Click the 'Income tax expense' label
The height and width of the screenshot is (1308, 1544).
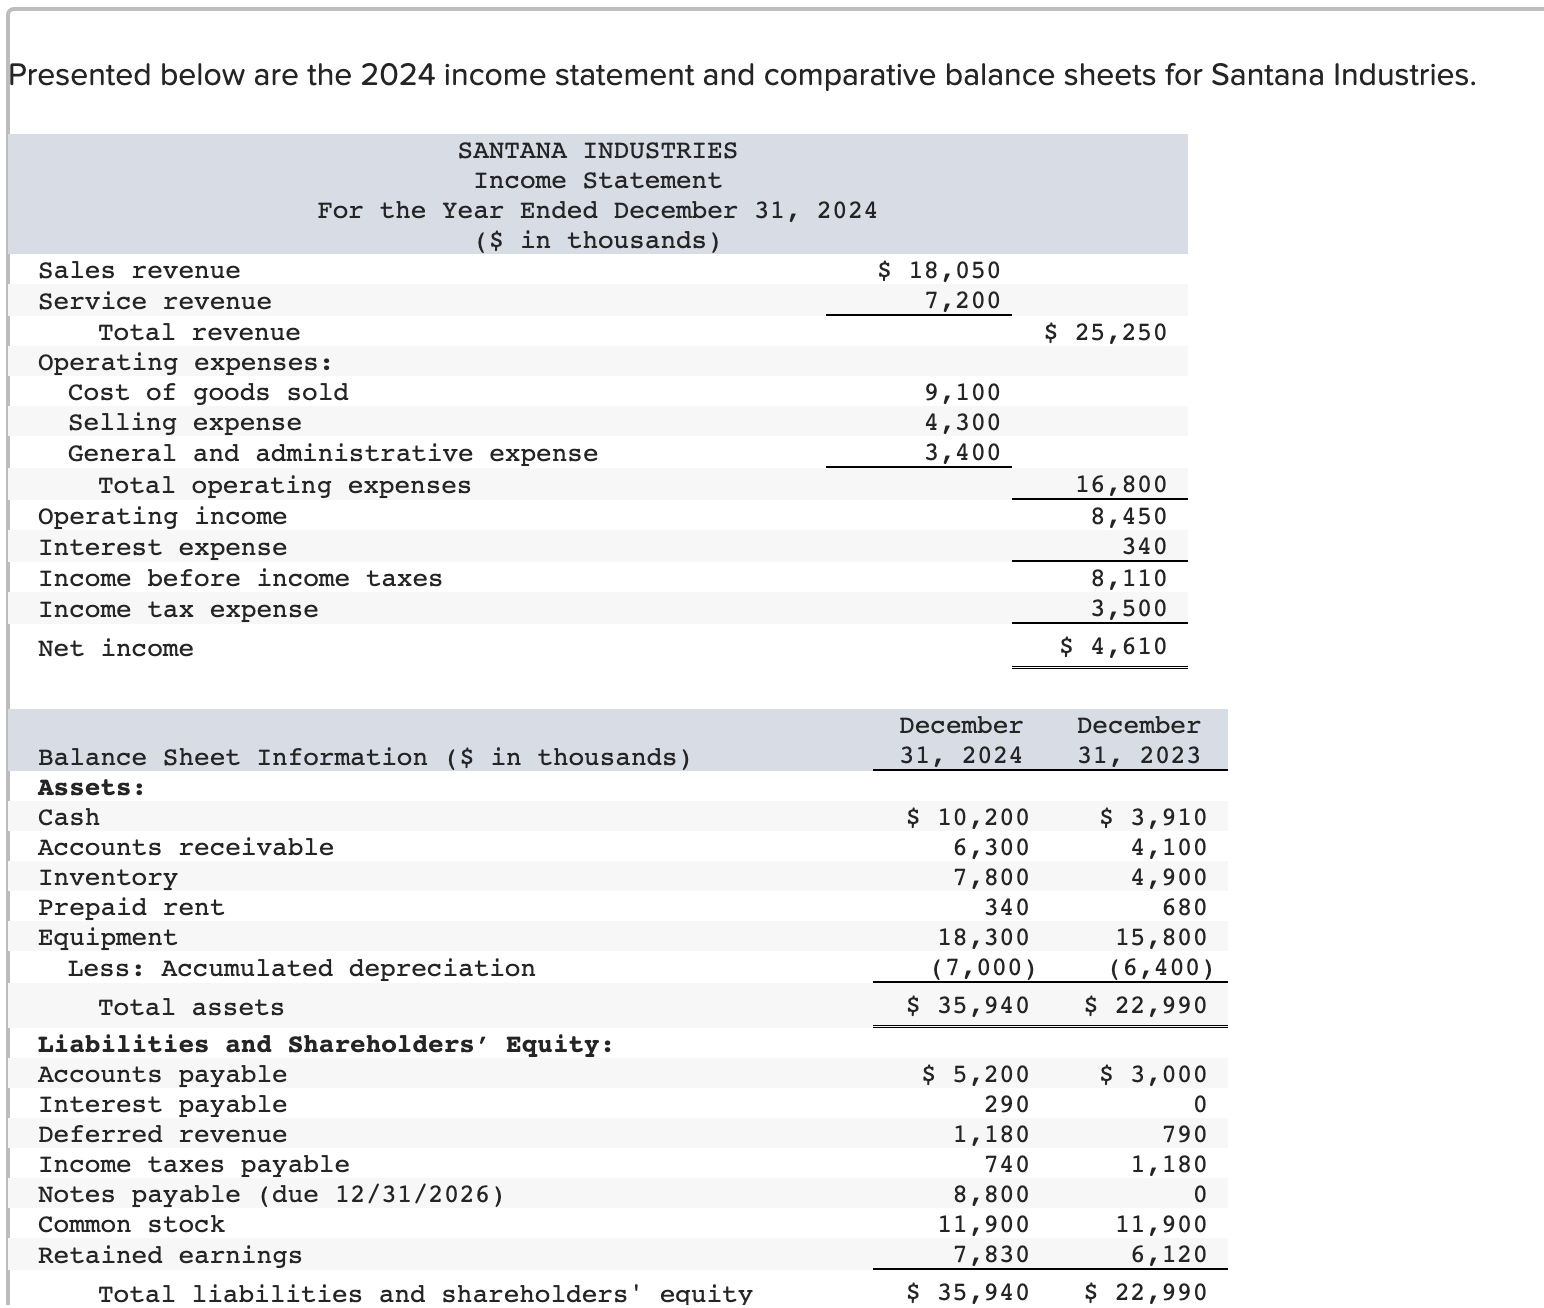178,610
